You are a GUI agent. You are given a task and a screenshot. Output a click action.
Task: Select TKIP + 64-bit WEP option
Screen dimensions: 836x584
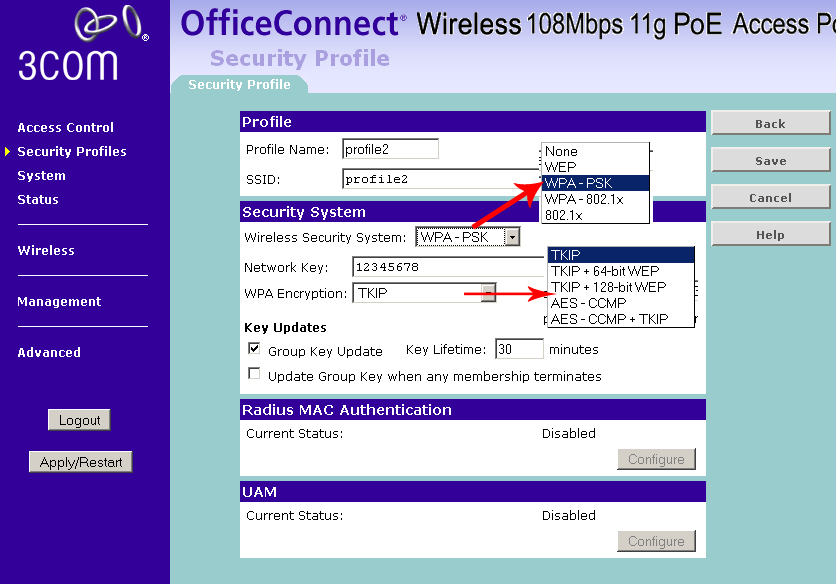coord(621,271)
